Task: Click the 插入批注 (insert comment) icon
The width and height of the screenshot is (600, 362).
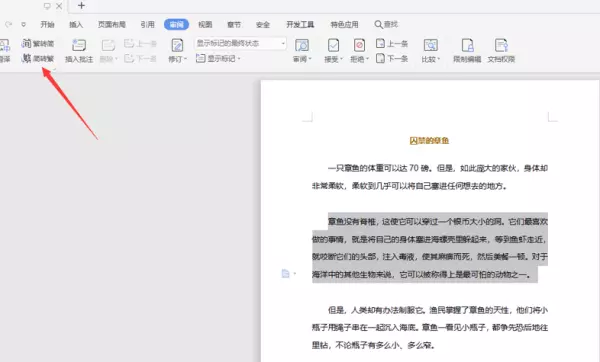Action: 79,51
